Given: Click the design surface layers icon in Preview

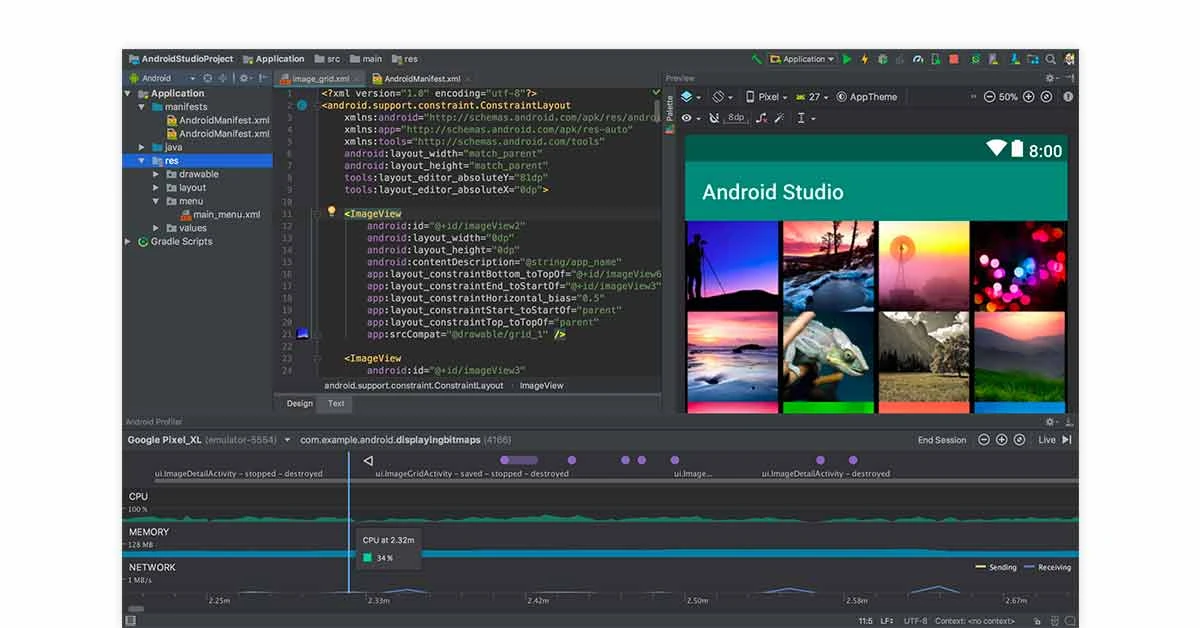Looking at the screenshot, I should 686,96.
